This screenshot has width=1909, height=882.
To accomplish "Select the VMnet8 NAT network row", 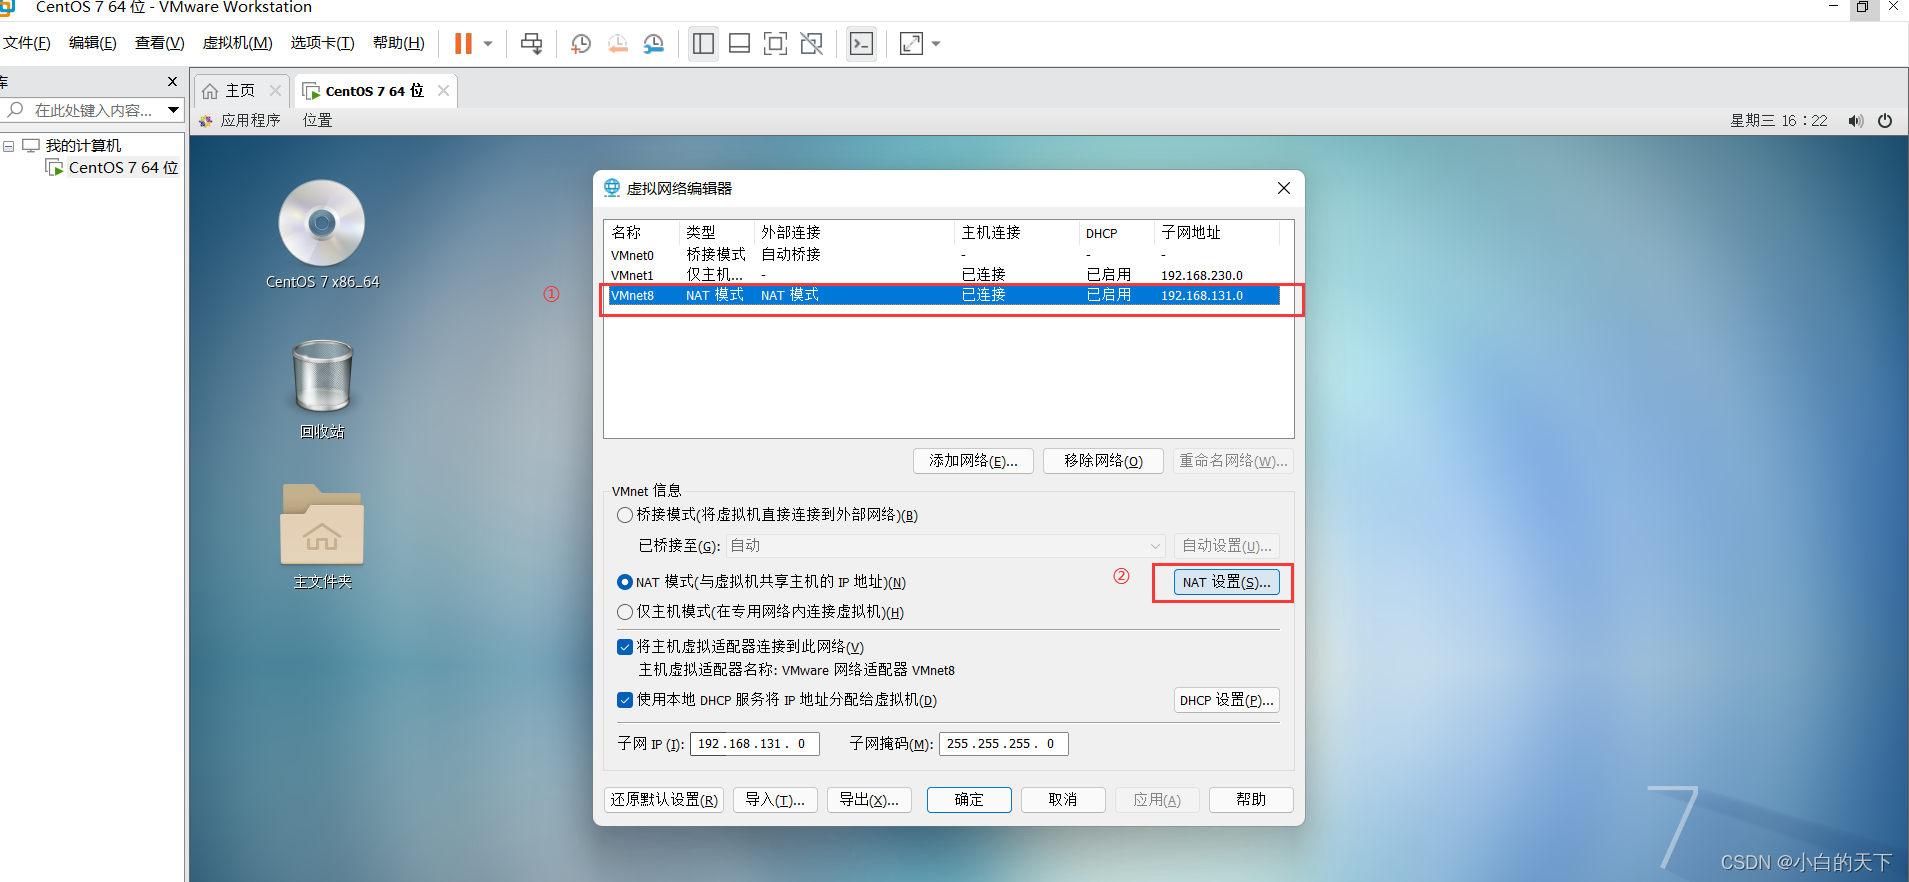I will (945, 295).
